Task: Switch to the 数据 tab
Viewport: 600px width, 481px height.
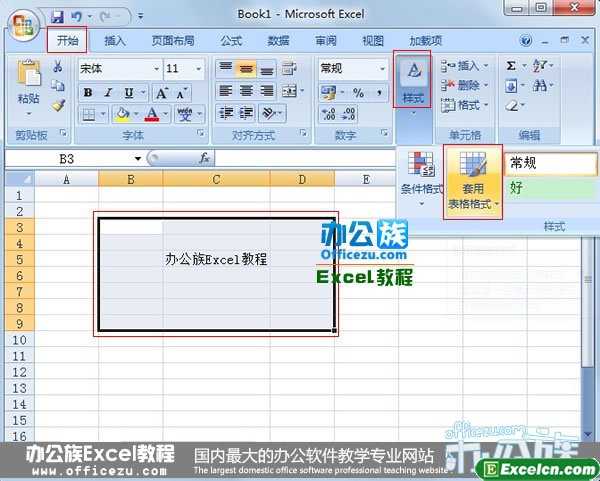Action: [x=278, y=40]
